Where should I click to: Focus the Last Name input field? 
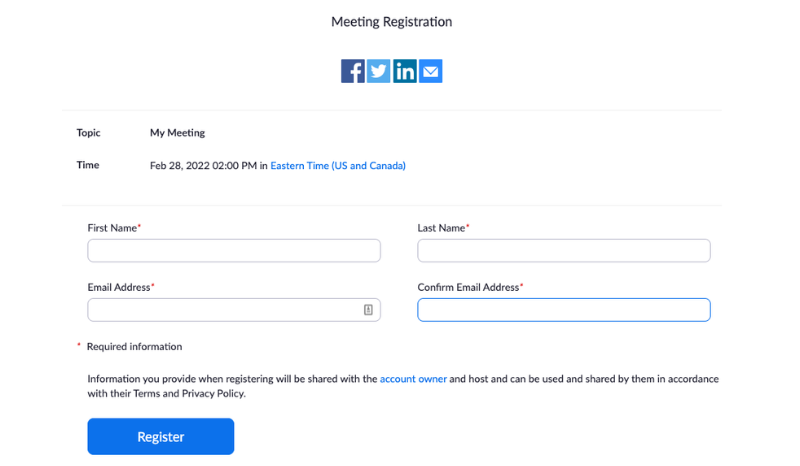tap(564, 251)
